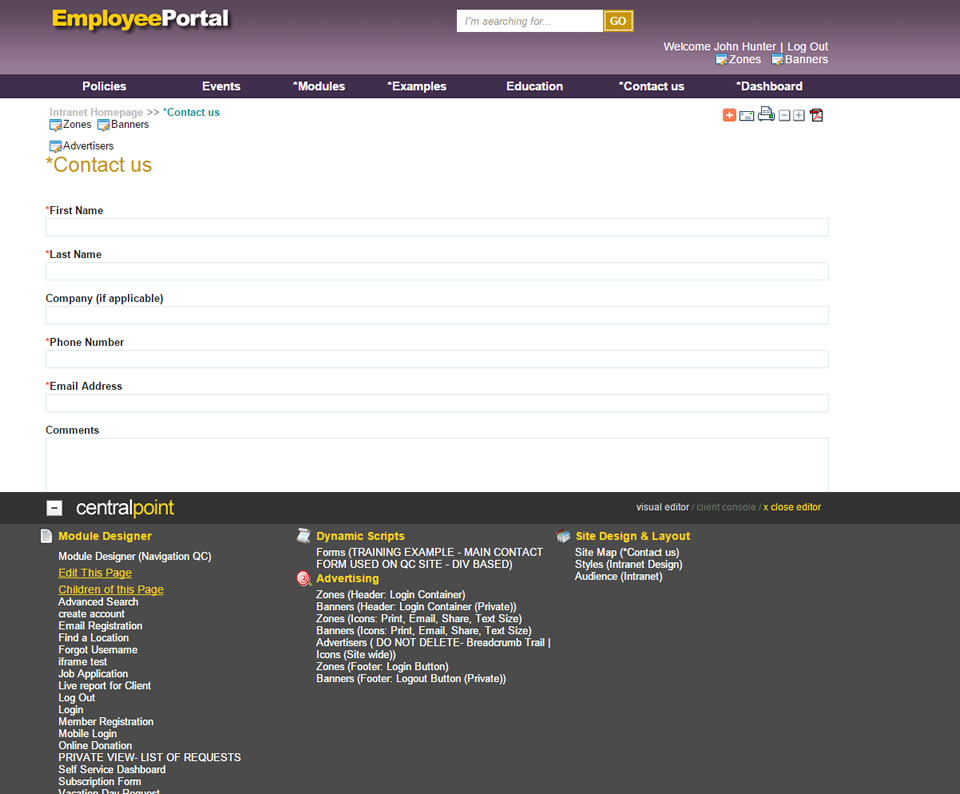
Task: Decrease text size with the minus icon
Action: tap(785, 116)
